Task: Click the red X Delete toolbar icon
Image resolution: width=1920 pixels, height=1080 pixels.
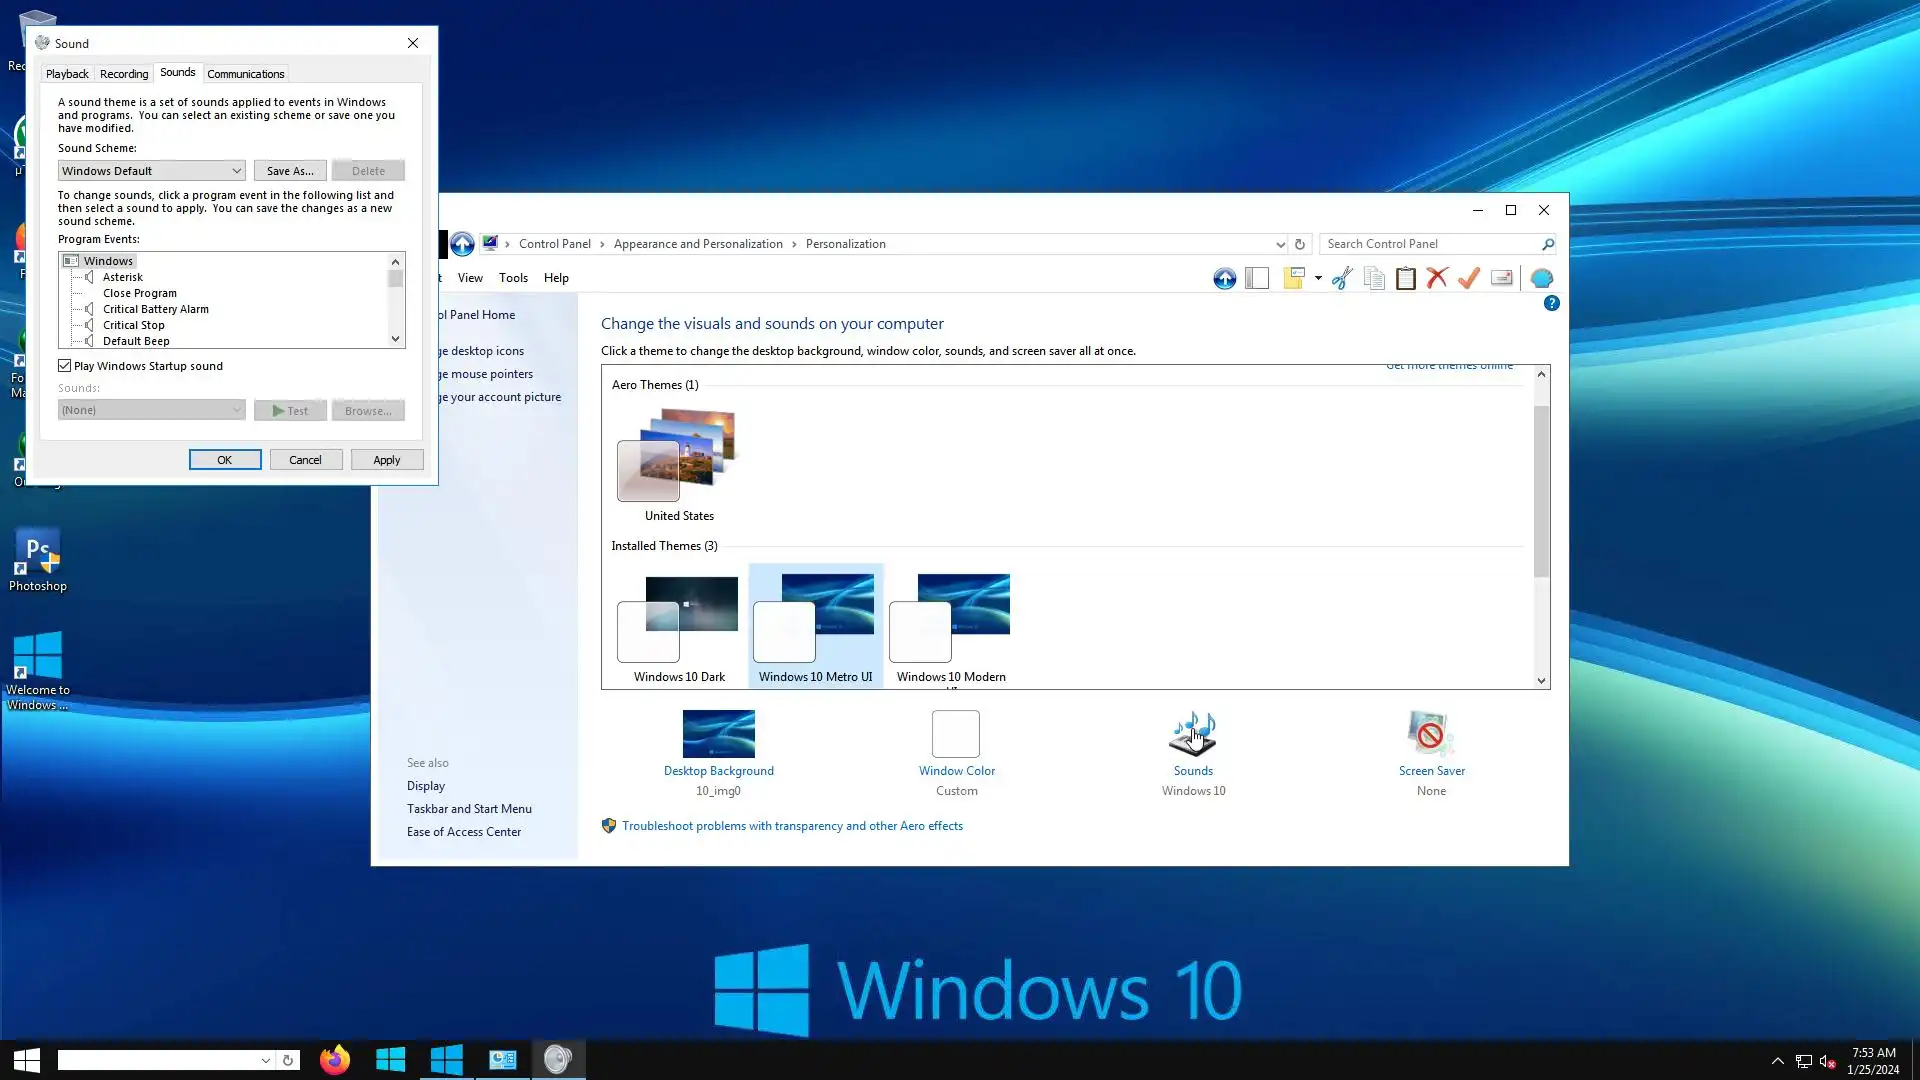Action: pos(1437,278)
